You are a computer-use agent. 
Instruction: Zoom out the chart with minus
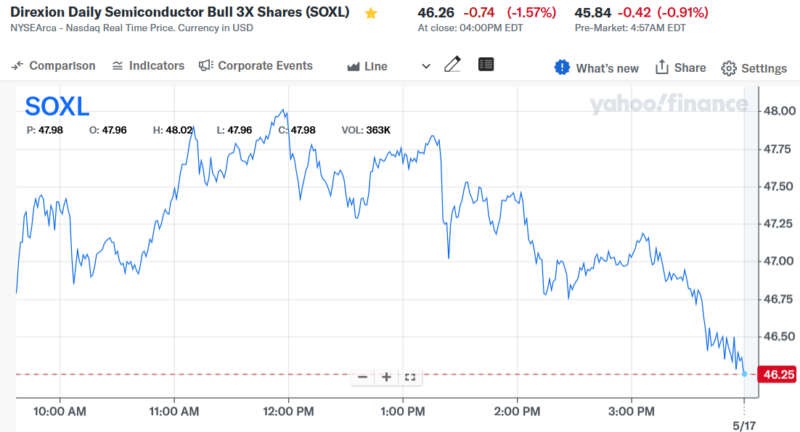point(362,377)
